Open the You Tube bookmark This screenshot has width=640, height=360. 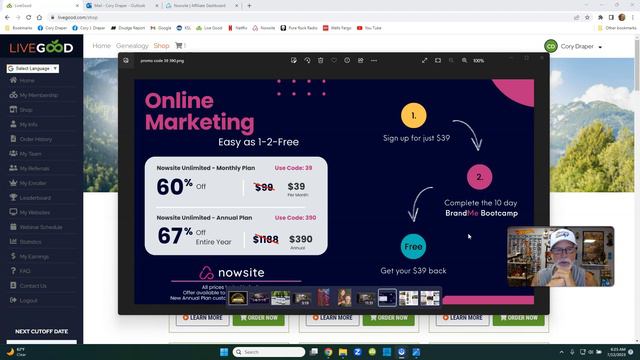point(369,28)
